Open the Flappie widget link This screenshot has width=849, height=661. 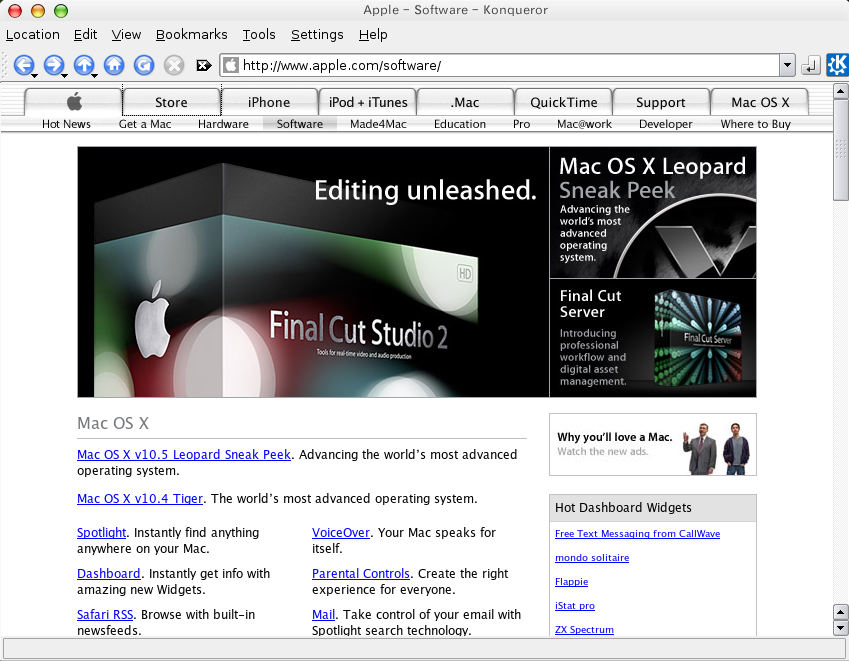coord(571,581)
